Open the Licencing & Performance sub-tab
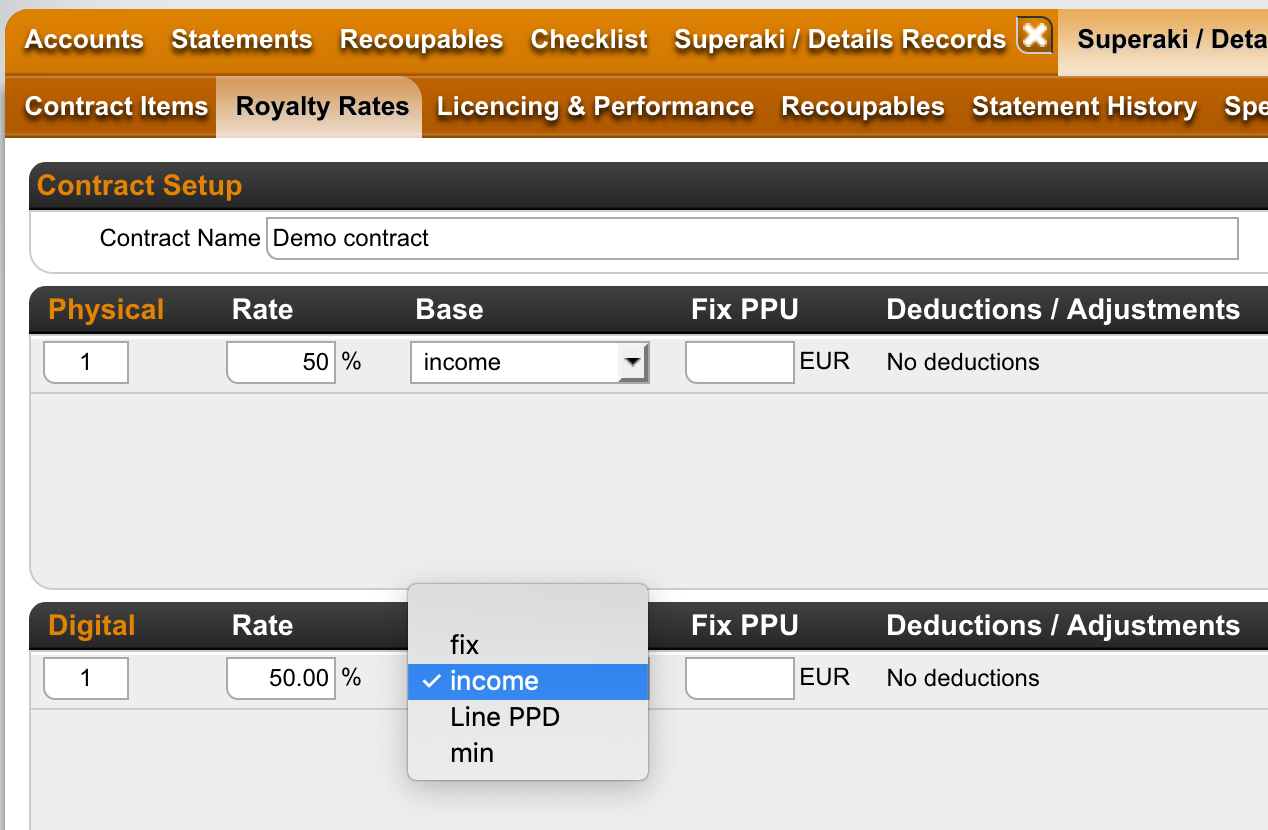1268x830 pixels. [x=596, y=106]
